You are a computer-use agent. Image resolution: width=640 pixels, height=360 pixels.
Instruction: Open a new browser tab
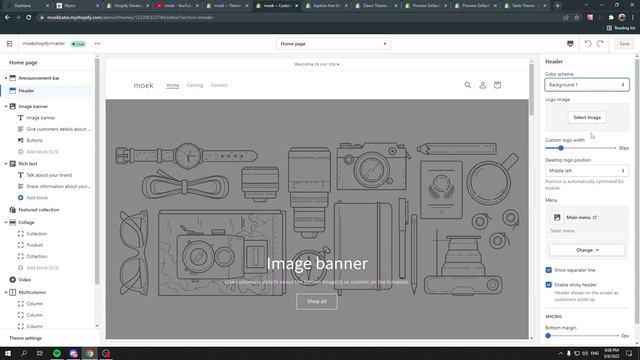click(x=558, y=6)
